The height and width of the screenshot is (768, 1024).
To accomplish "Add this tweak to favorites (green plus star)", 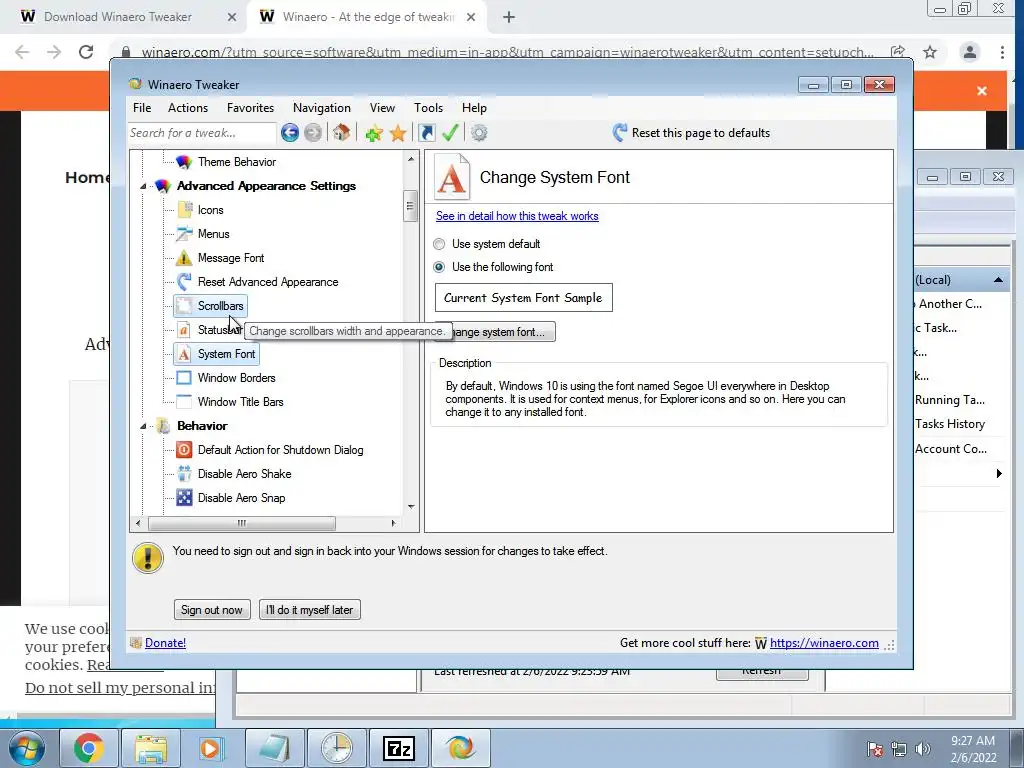I will pyautogui.click(x=374, y=133).
